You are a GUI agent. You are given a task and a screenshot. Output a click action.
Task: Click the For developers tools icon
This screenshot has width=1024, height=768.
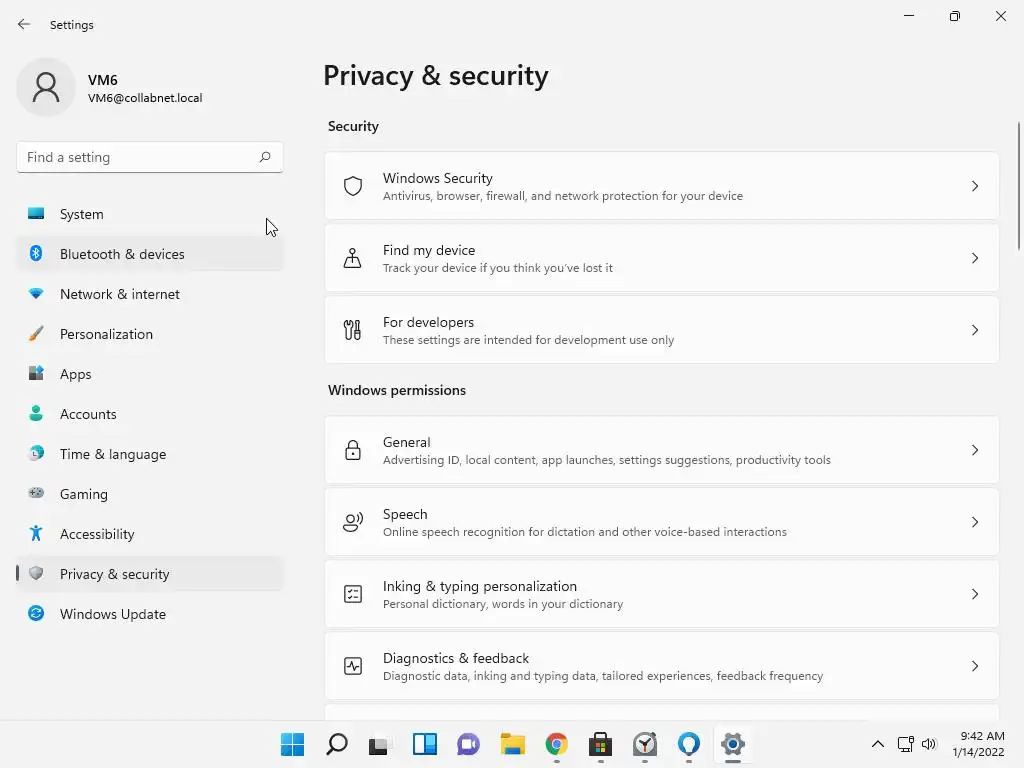pos(352,330)
